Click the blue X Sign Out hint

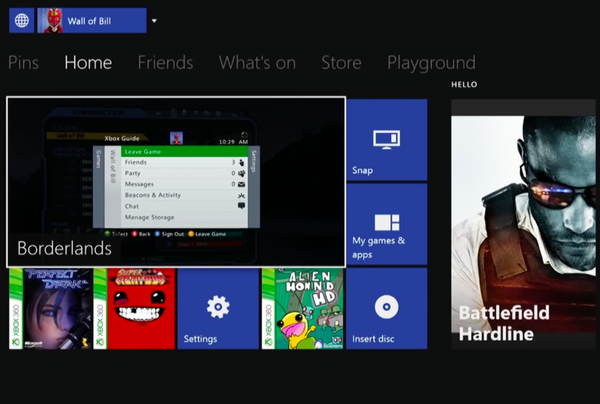[x=169, y=234]
